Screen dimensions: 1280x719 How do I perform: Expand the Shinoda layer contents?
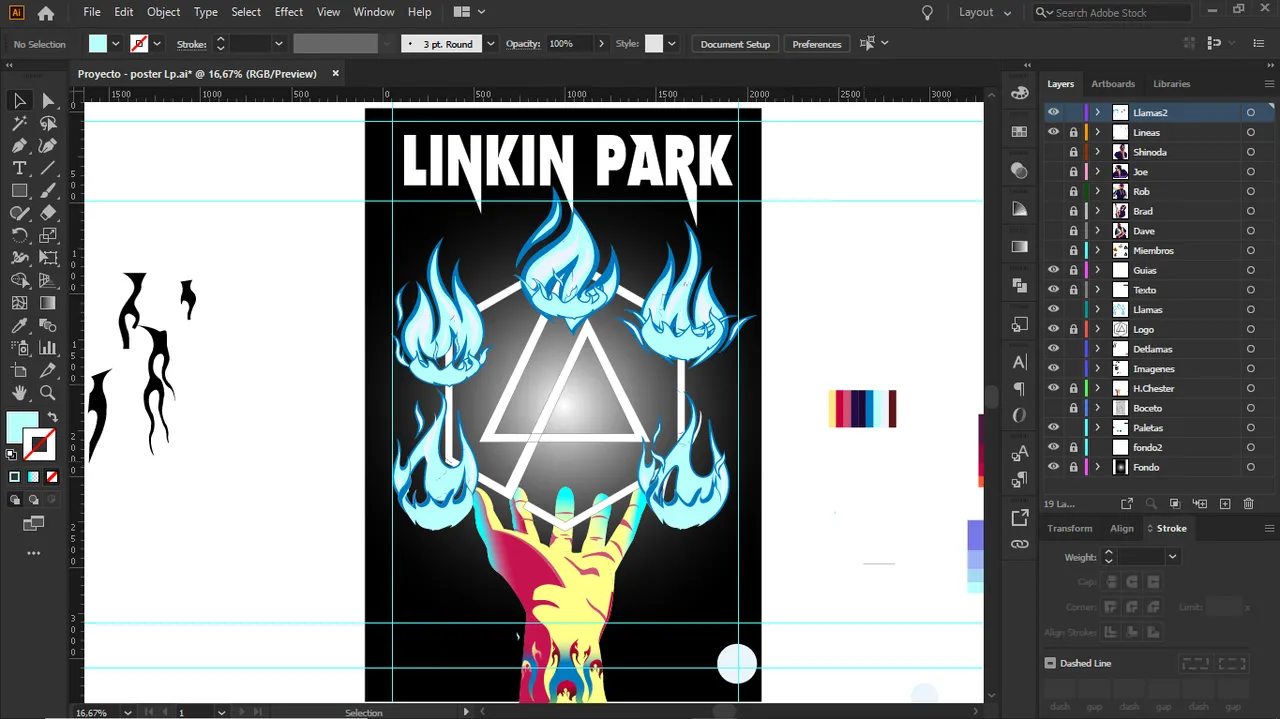coord(1097,152)
